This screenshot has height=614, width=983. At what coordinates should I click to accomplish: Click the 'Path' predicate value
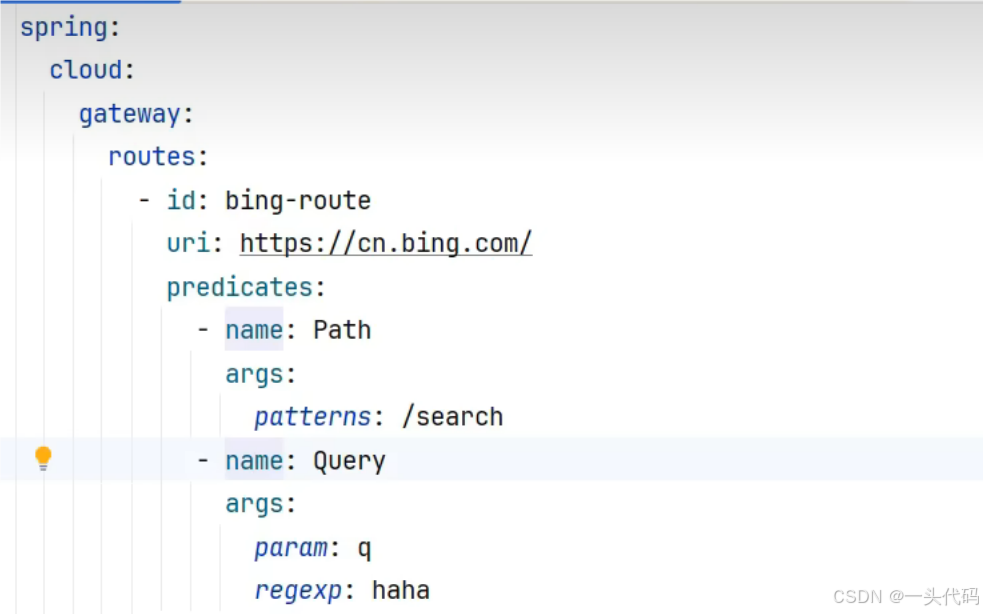pos(342,330)
